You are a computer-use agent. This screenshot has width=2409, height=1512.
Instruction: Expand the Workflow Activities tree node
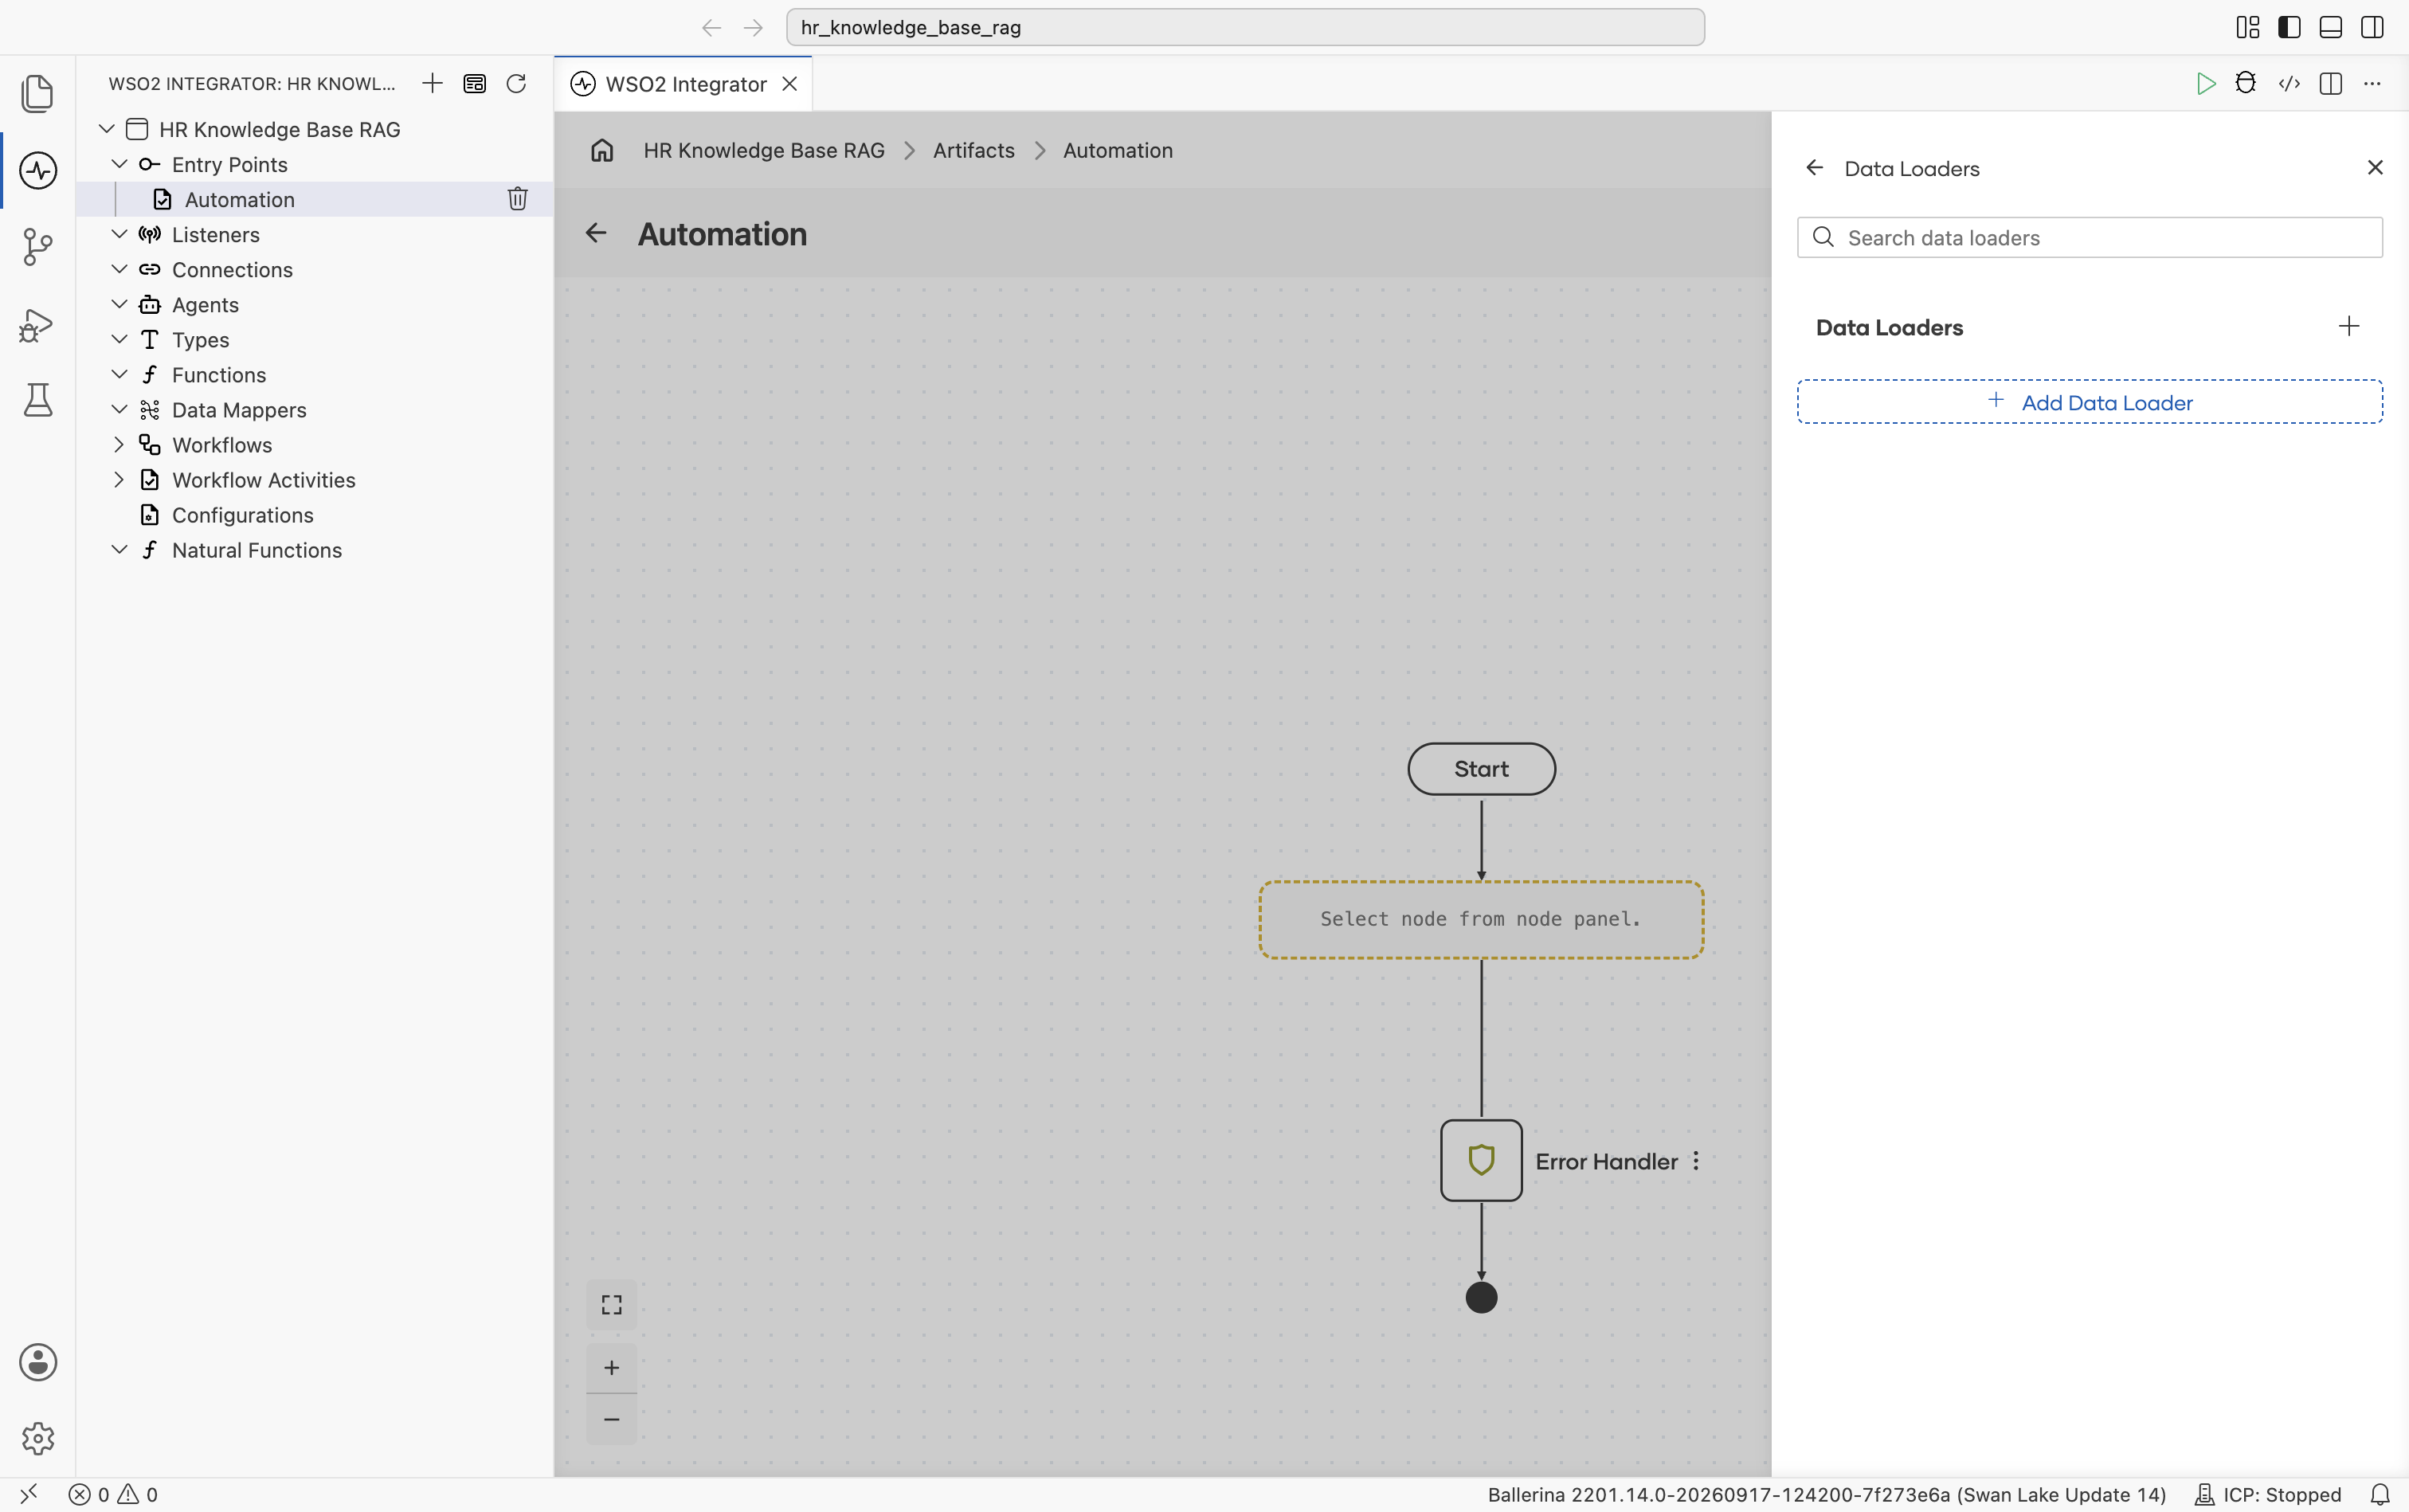pyautogui.click(x=119, y=479)
